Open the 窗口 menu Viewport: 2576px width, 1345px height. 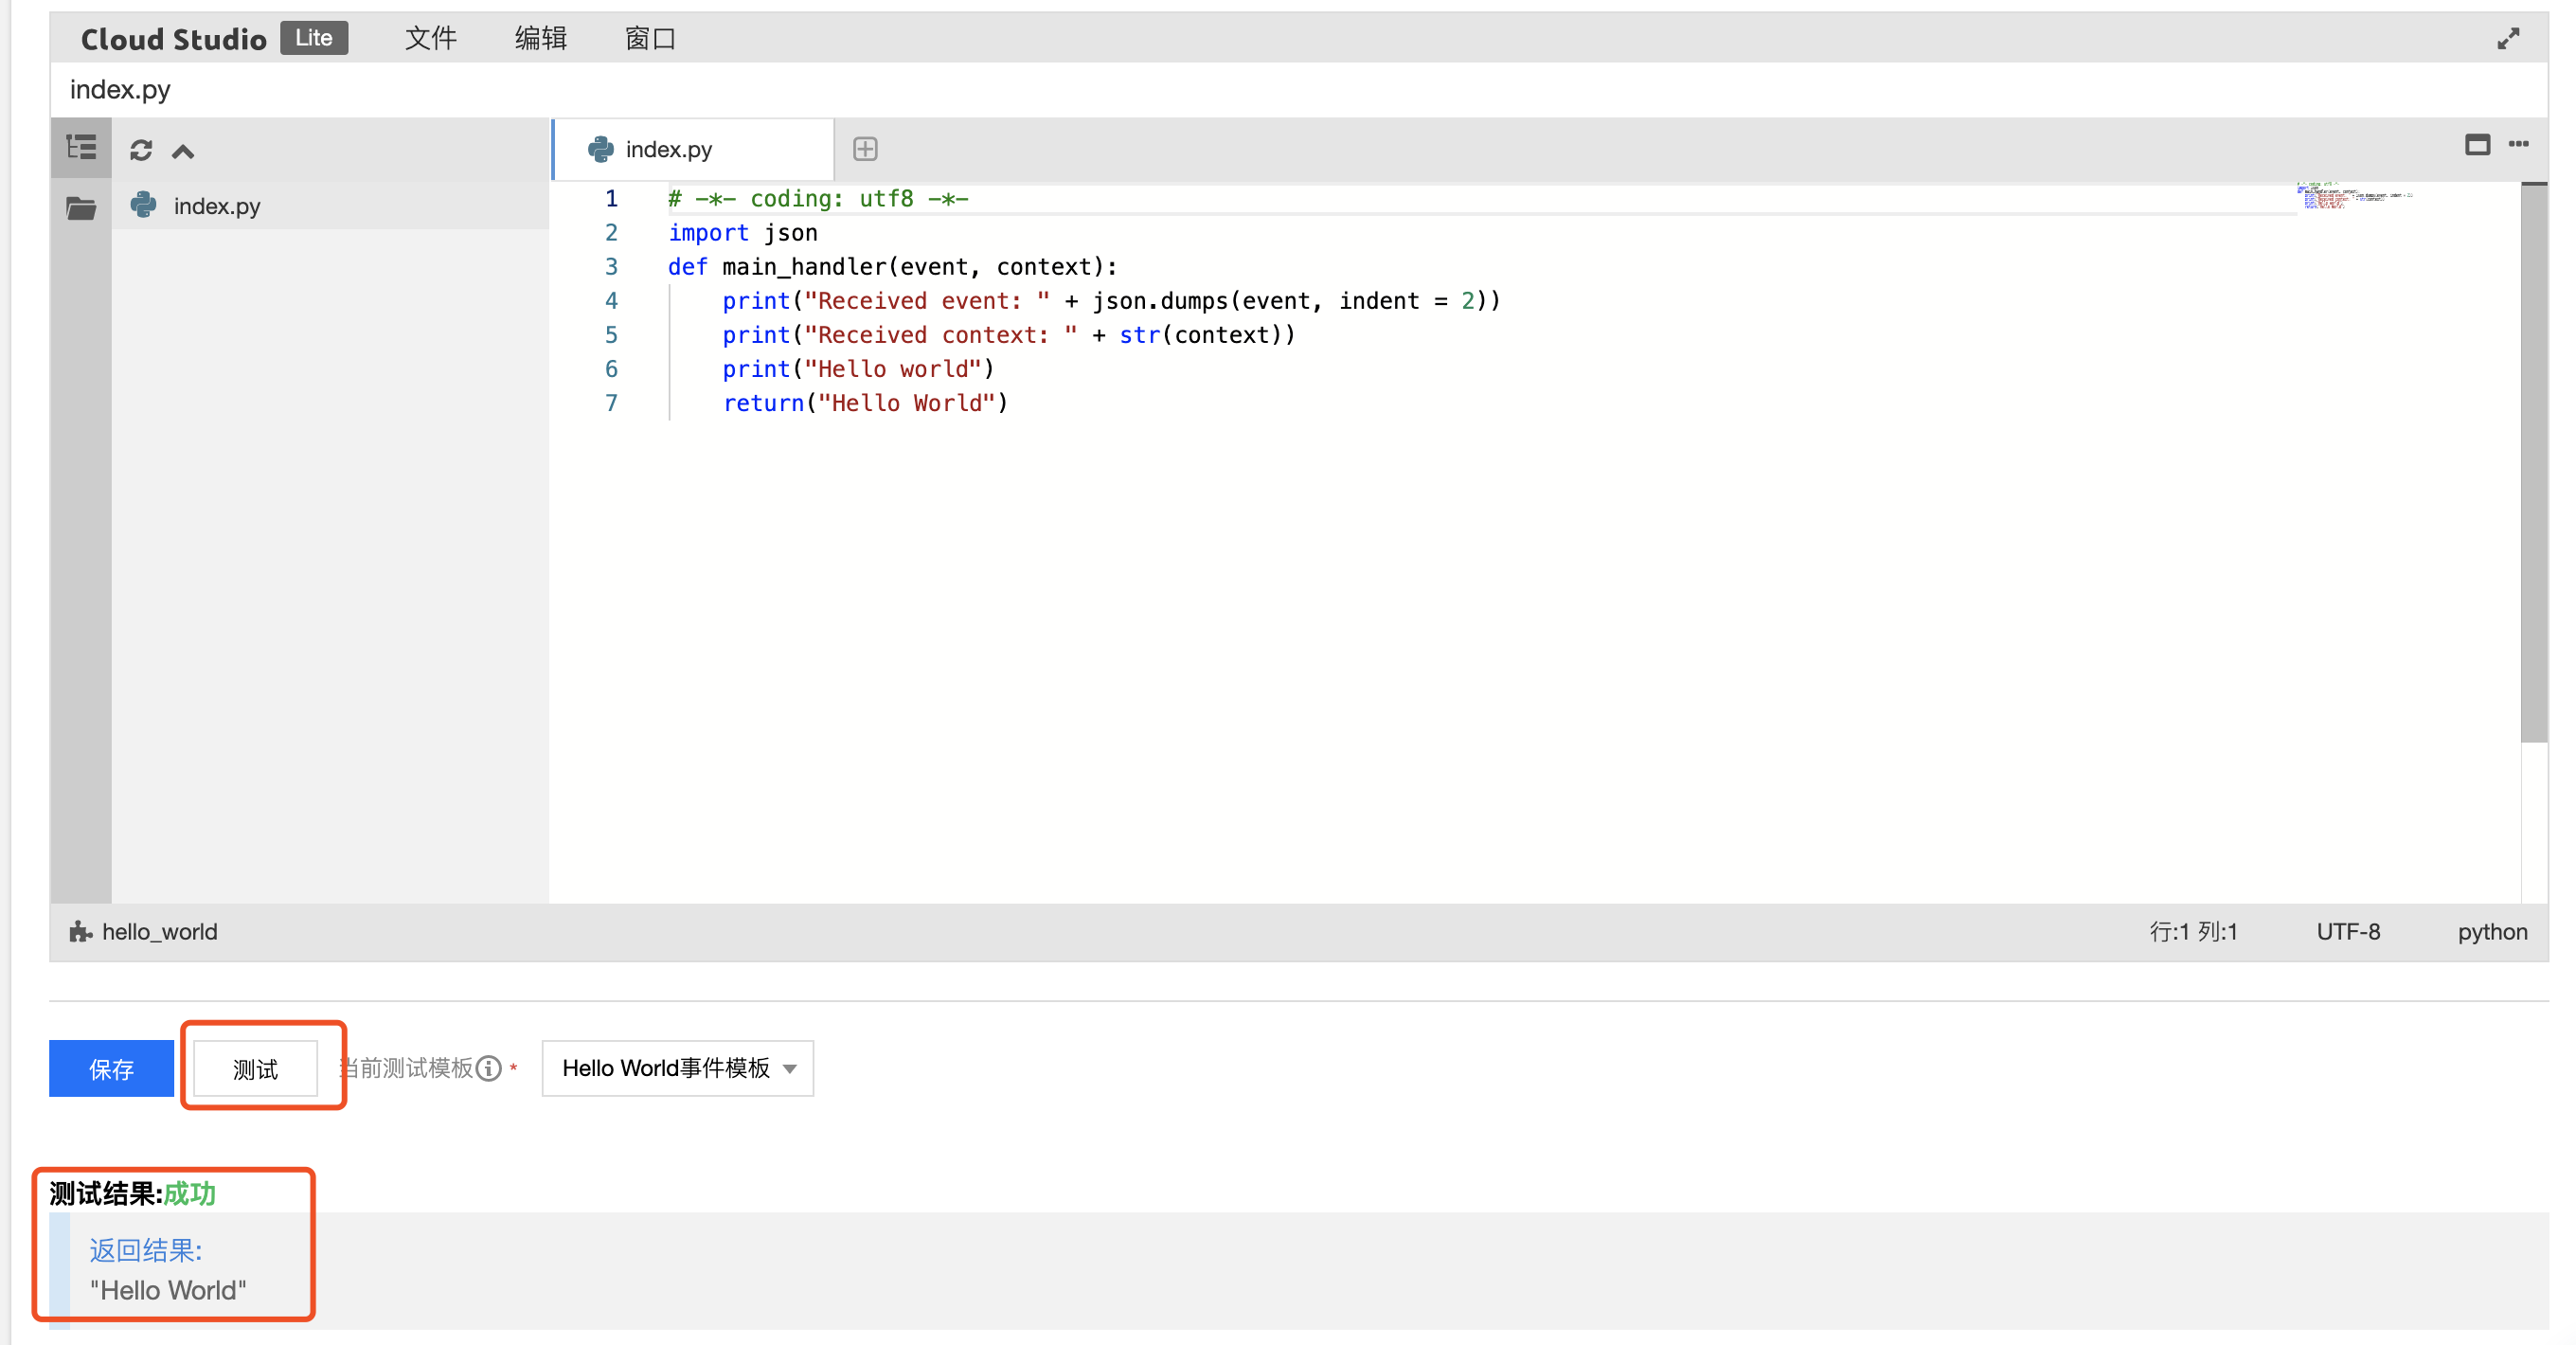click(650, 38)
